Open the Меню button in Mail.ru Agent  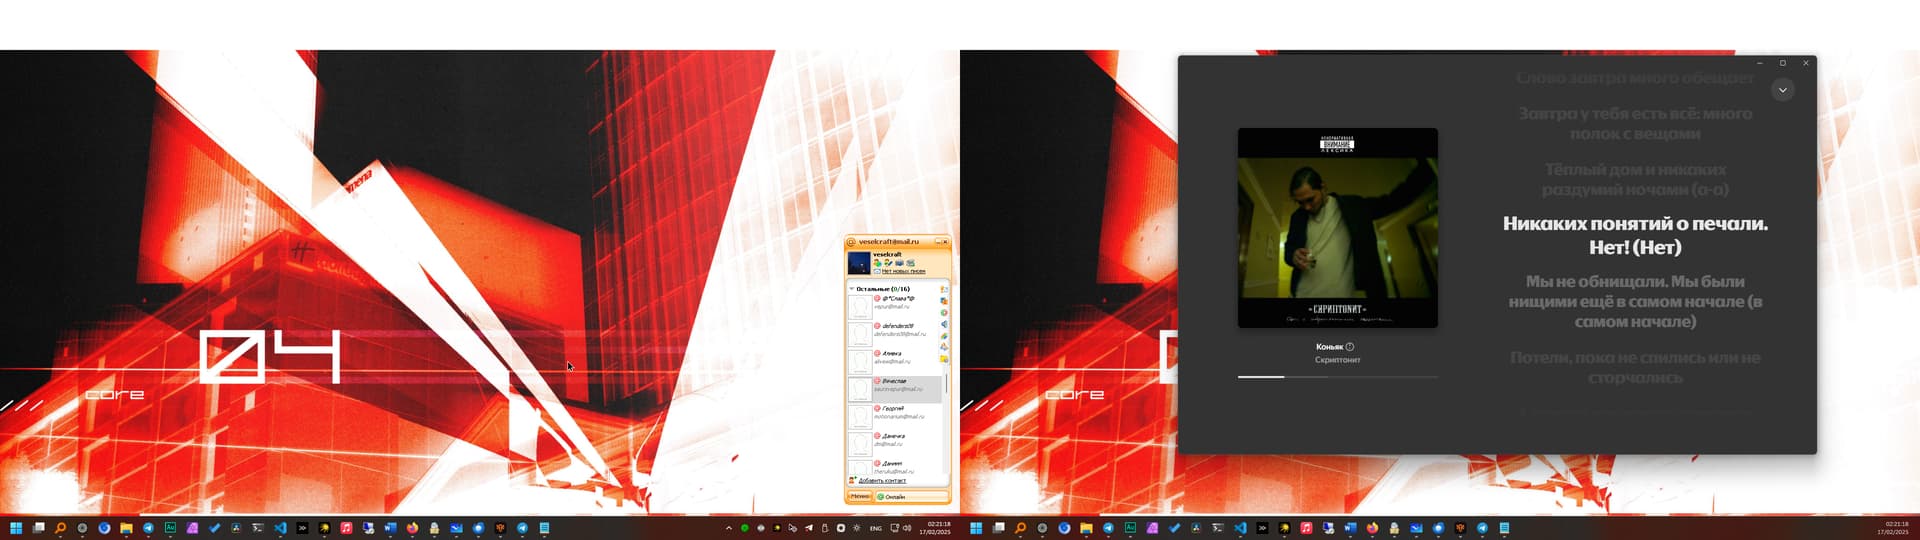pyautogui.click(x=859, y=496)
